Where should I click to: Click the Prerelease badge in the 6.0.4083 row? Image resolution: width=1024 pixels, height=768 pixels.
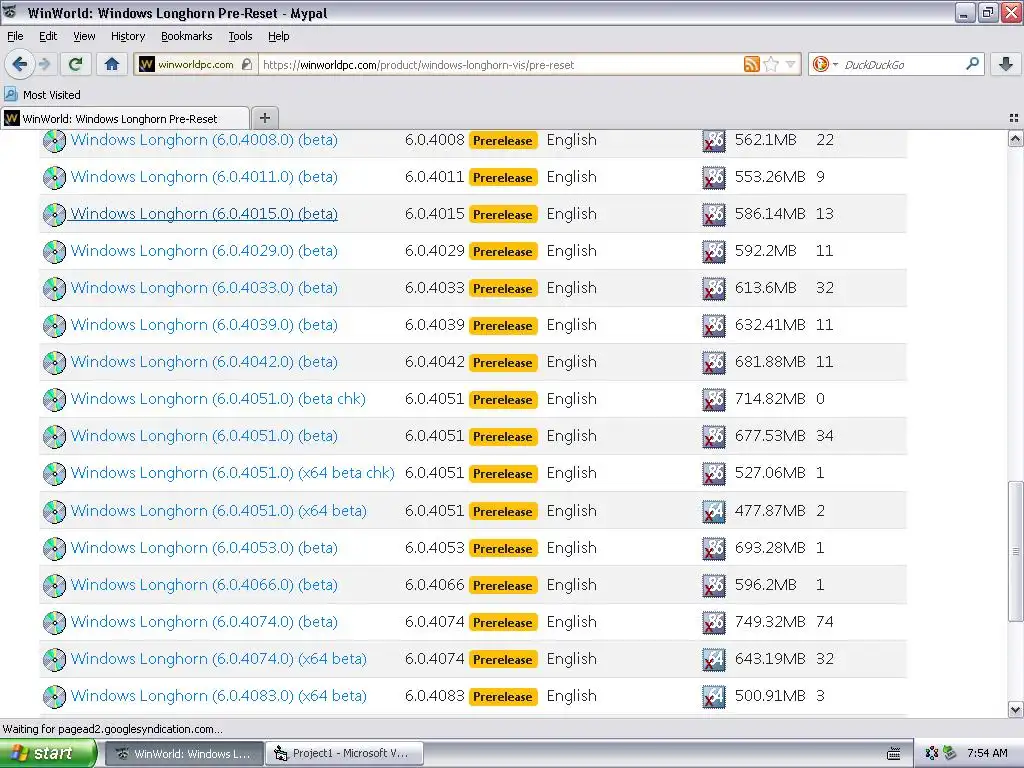503,697
